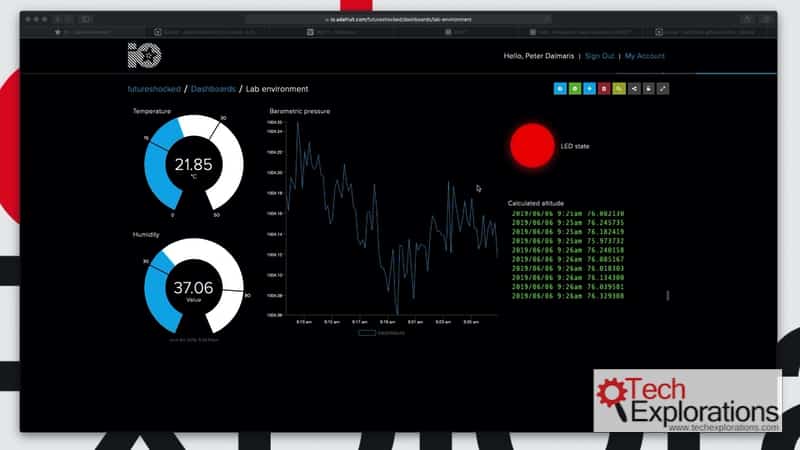Click the Safari share button in the title bar
Screen dimensions: 800x450
click(x=747, y=19)
